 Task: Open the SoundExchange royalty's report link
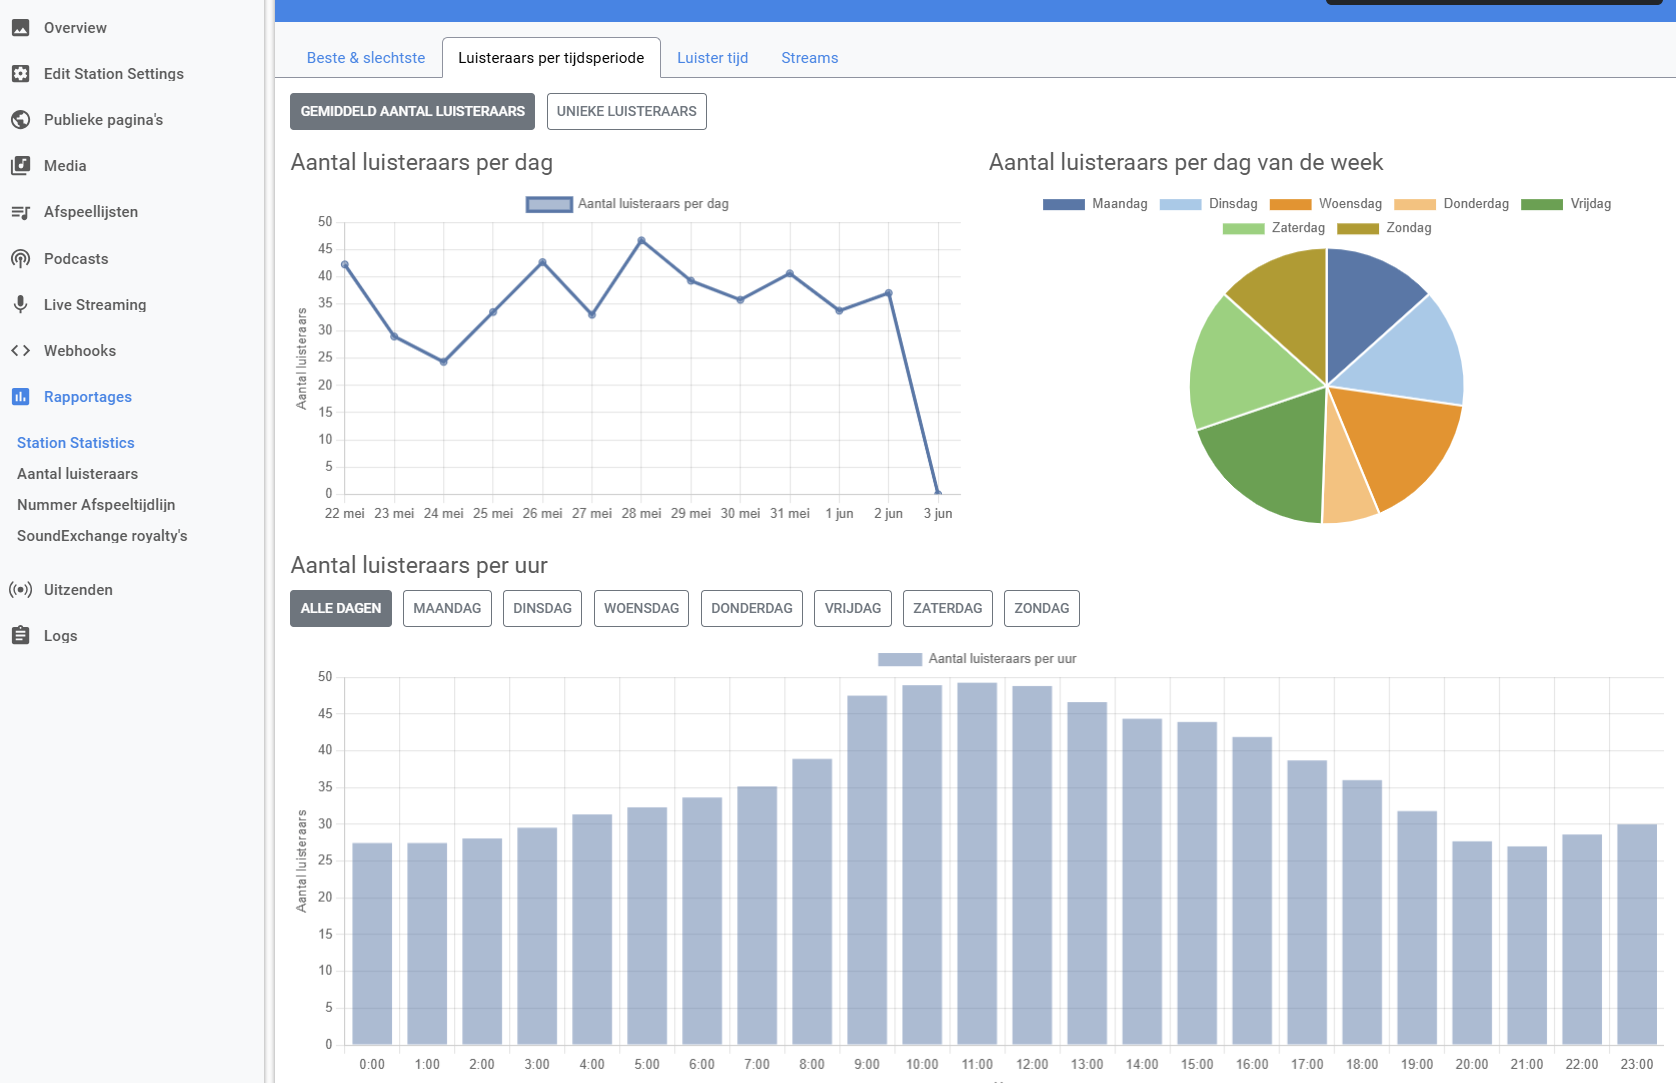[102, 536]
